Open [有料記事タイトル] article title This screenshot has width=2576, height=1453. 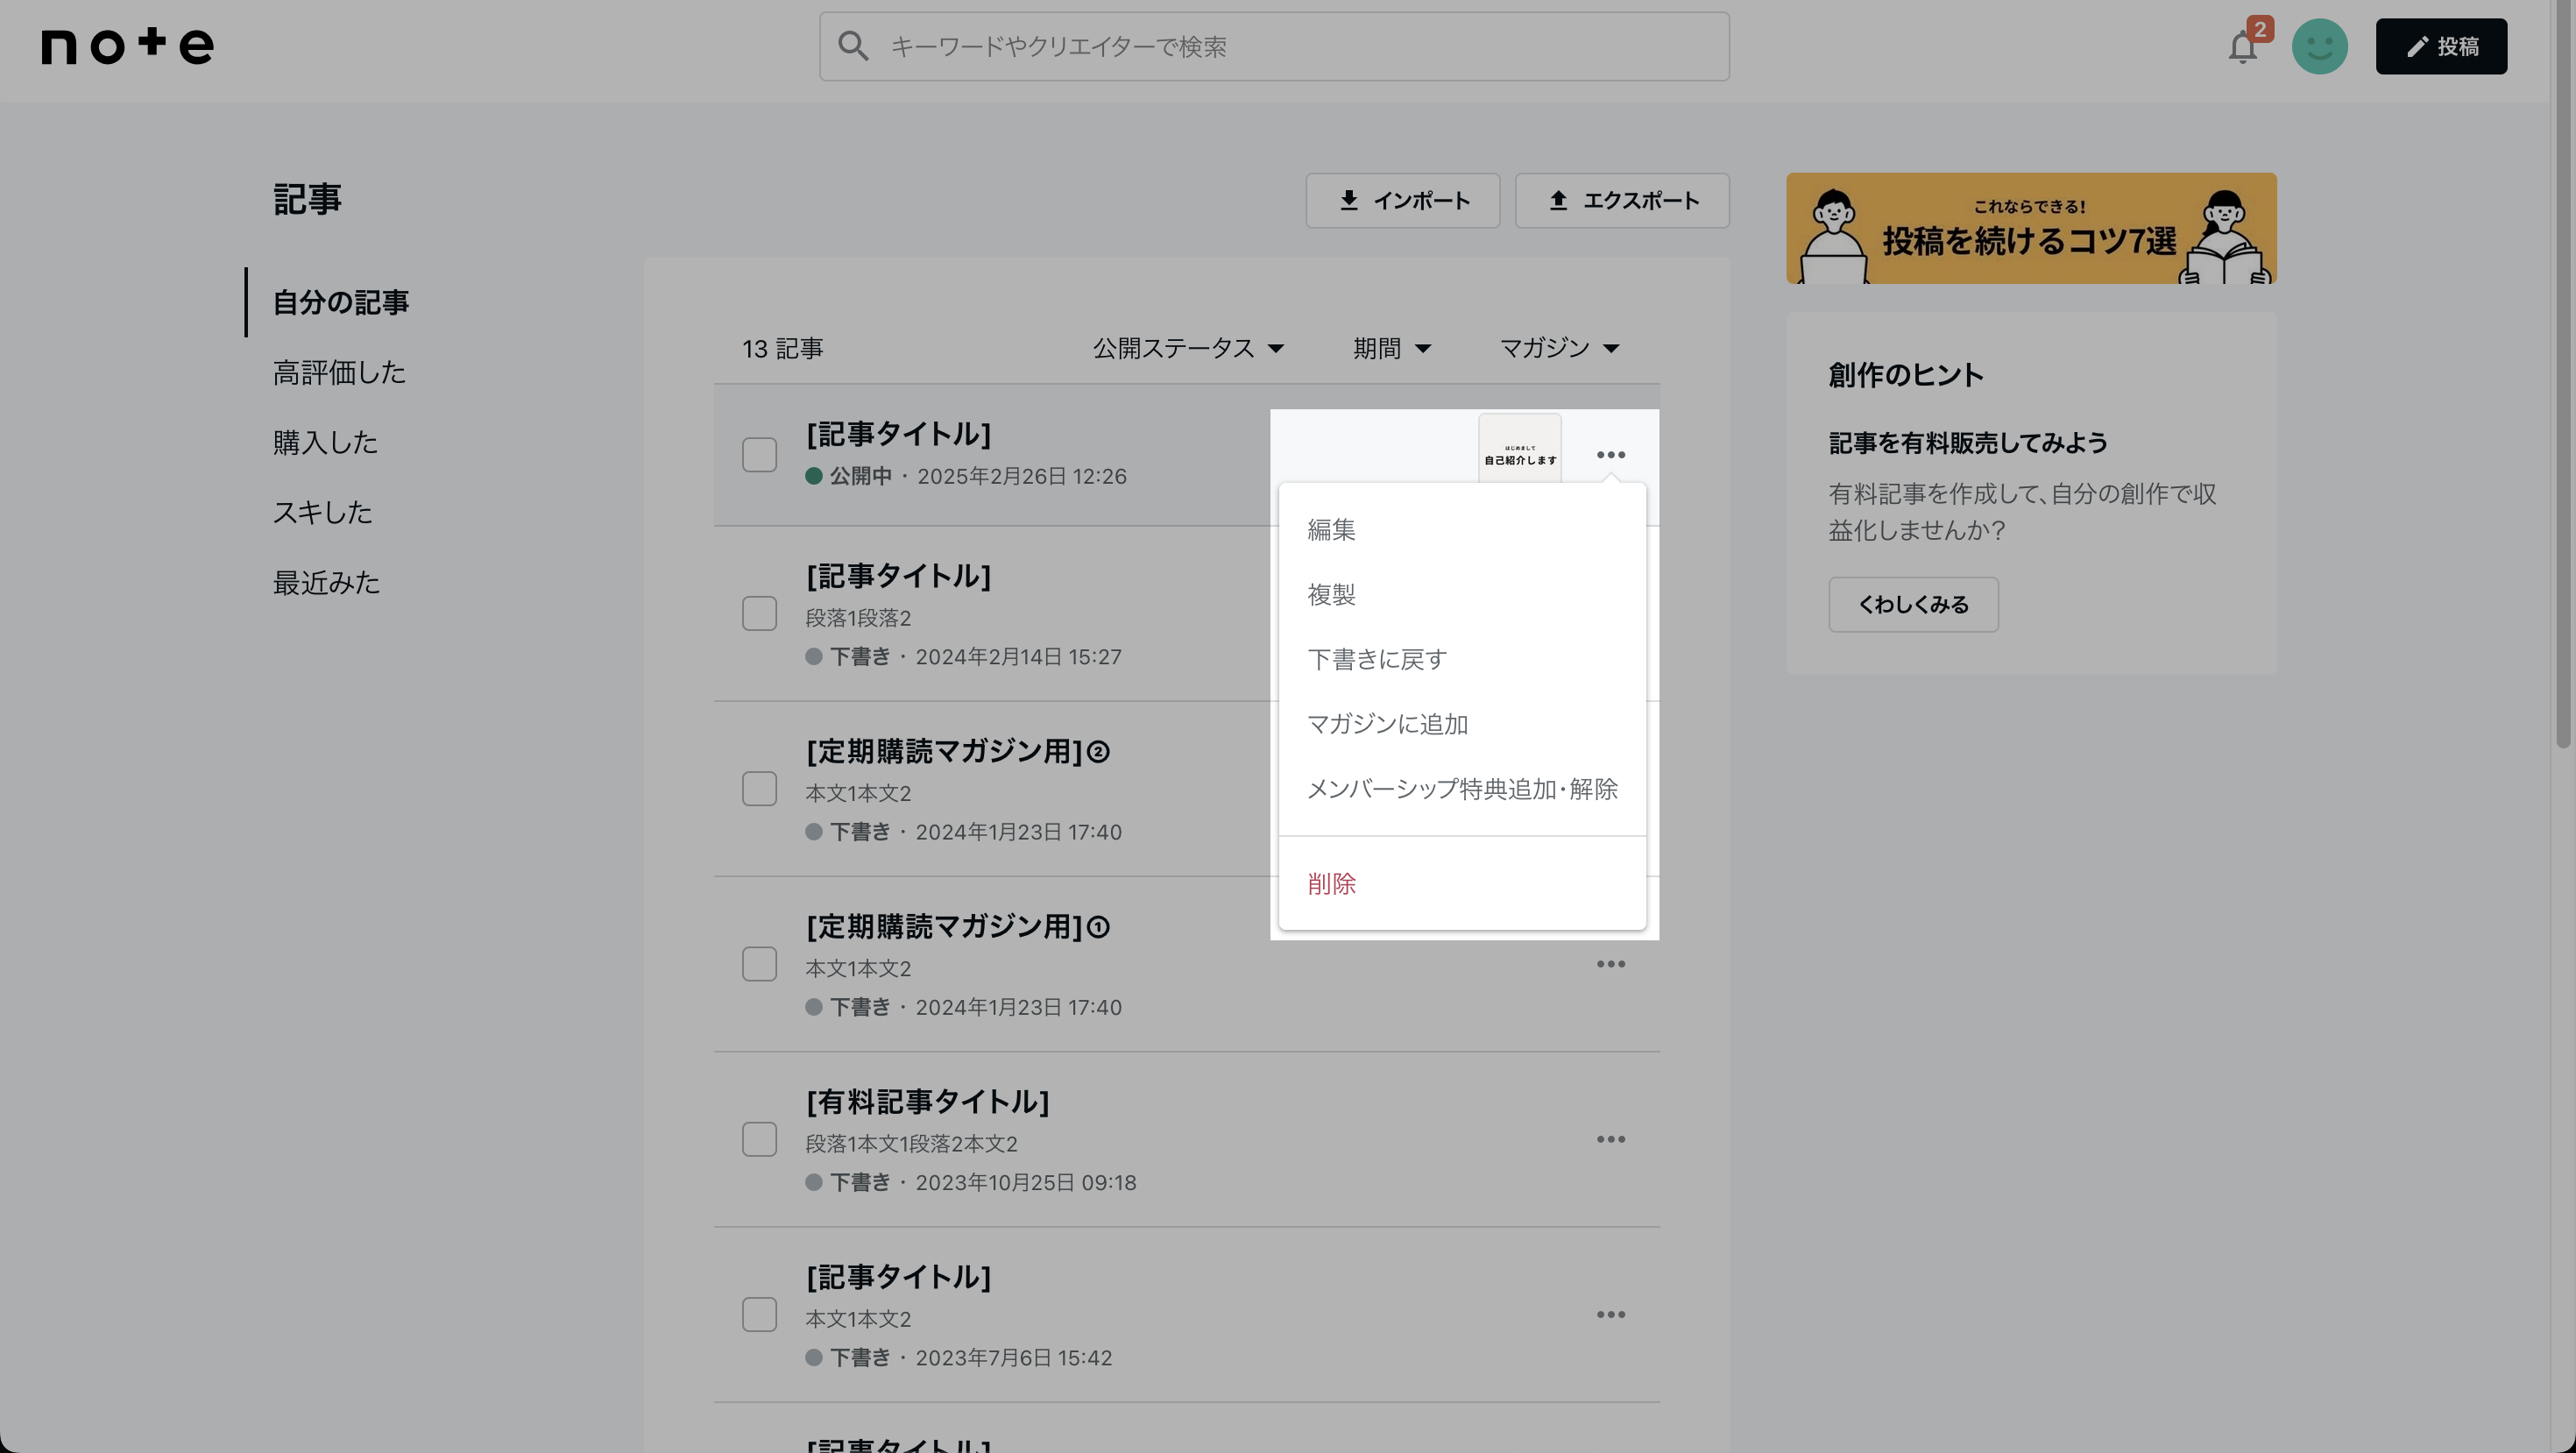coord(928,1101)
